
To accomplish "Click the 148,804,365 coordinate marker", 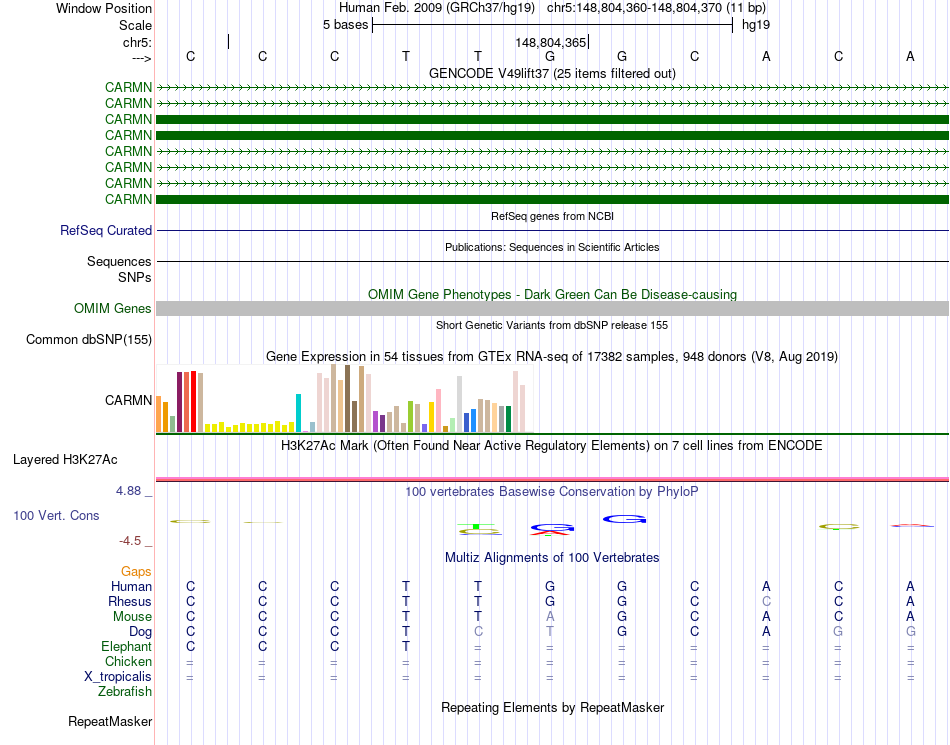I will [x=551, y=42].
